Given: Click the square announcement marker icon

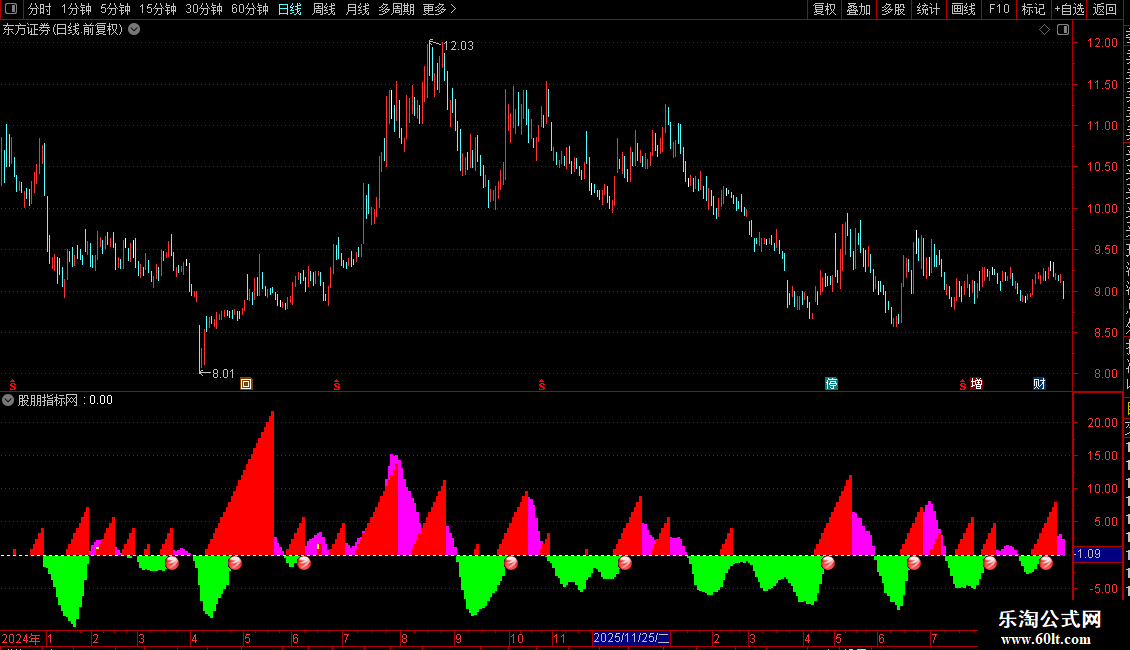Looking at the screenshot, I should click(246, 383).
